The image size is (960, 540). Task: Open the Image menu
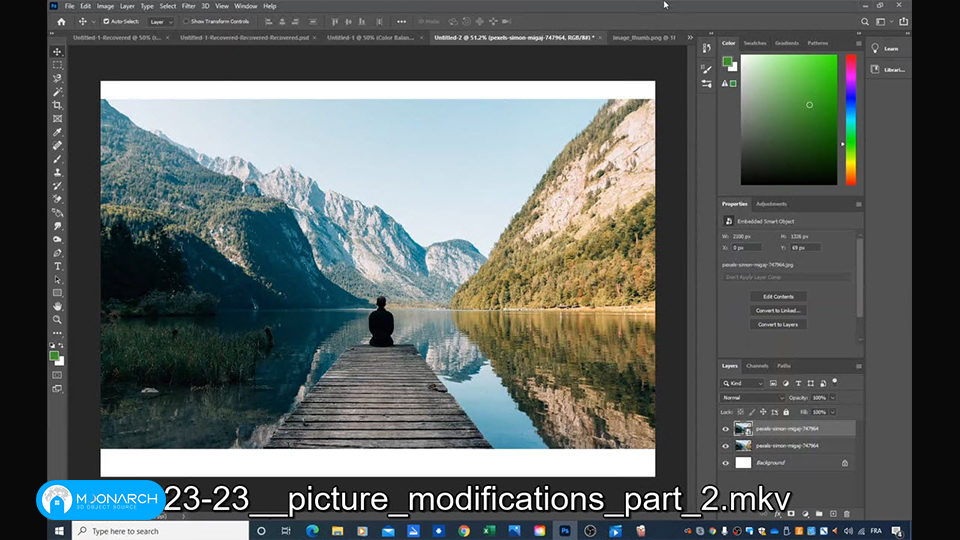pyautogui.click(x=105, y=6)
